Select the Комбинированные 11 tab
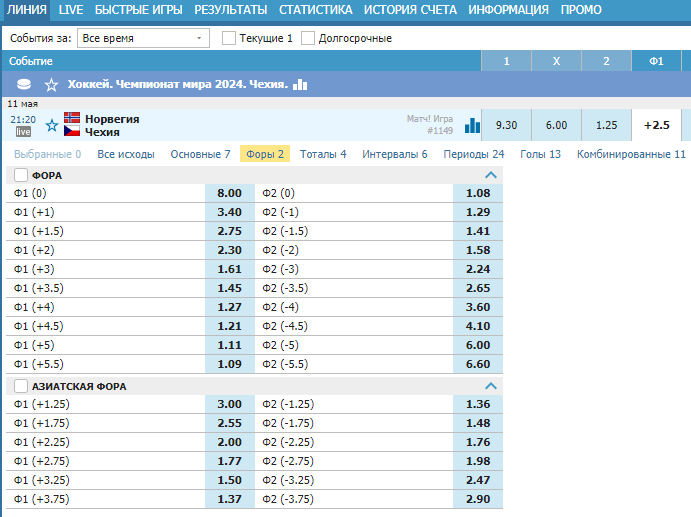 [x=631, y=154]
